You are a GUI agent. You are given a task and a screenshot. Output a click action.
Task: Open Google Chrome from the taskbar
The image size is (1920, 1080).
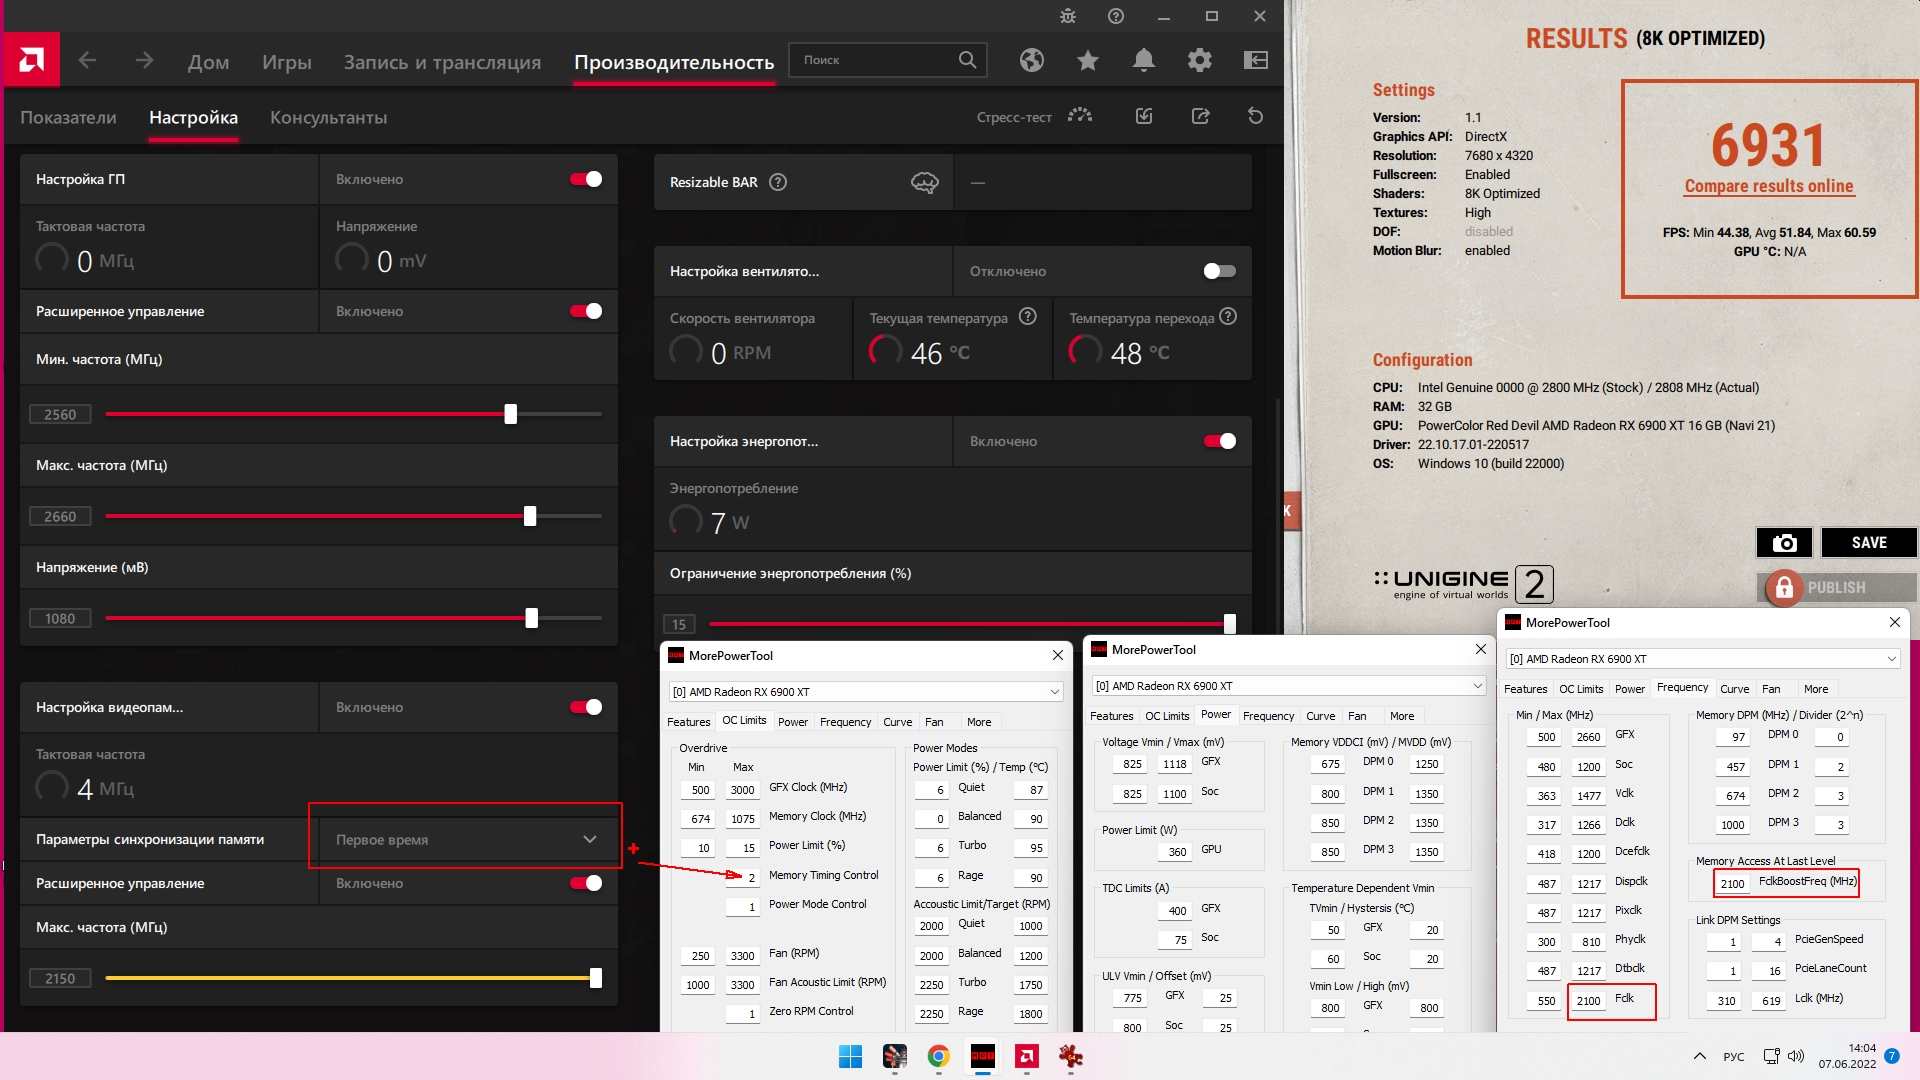(x=938, y=1056)
